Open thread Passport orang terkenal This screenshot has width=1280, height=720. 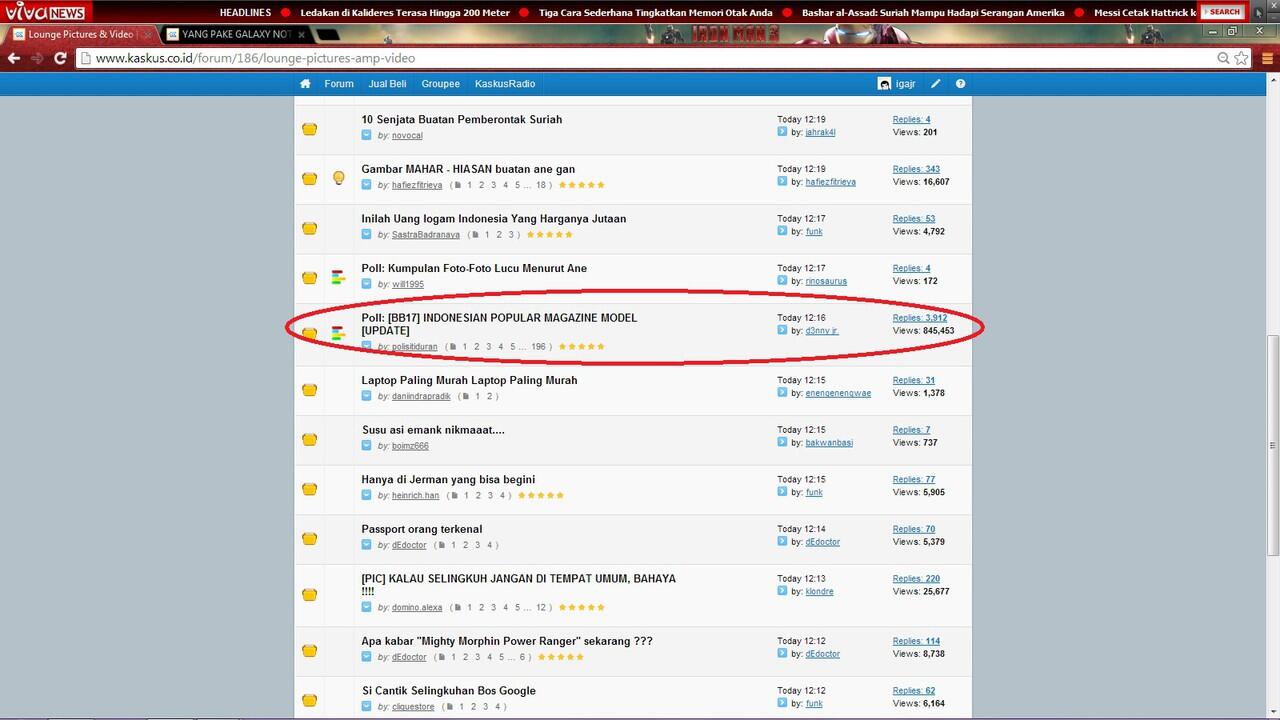click(422, 529)
